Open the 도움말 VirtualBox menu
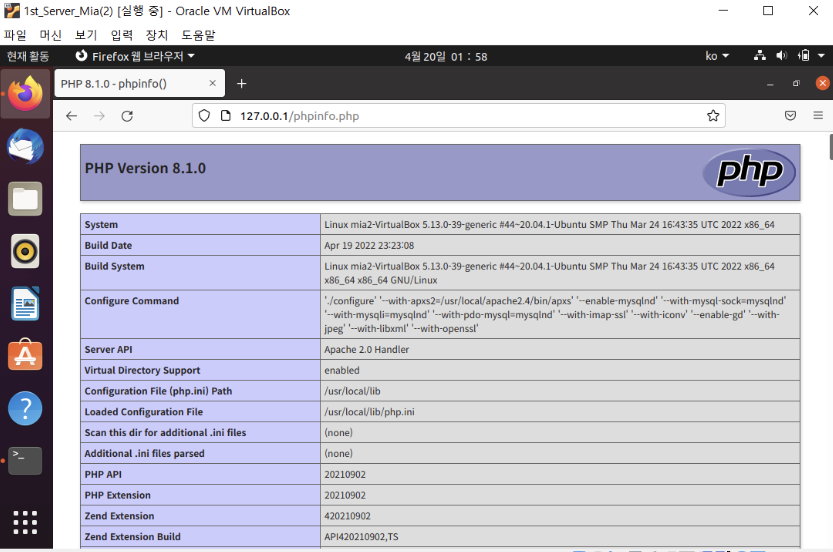Image resolution: width=833 pixels, height=552 pixels. pyautogui.click(x=198, y=35)
